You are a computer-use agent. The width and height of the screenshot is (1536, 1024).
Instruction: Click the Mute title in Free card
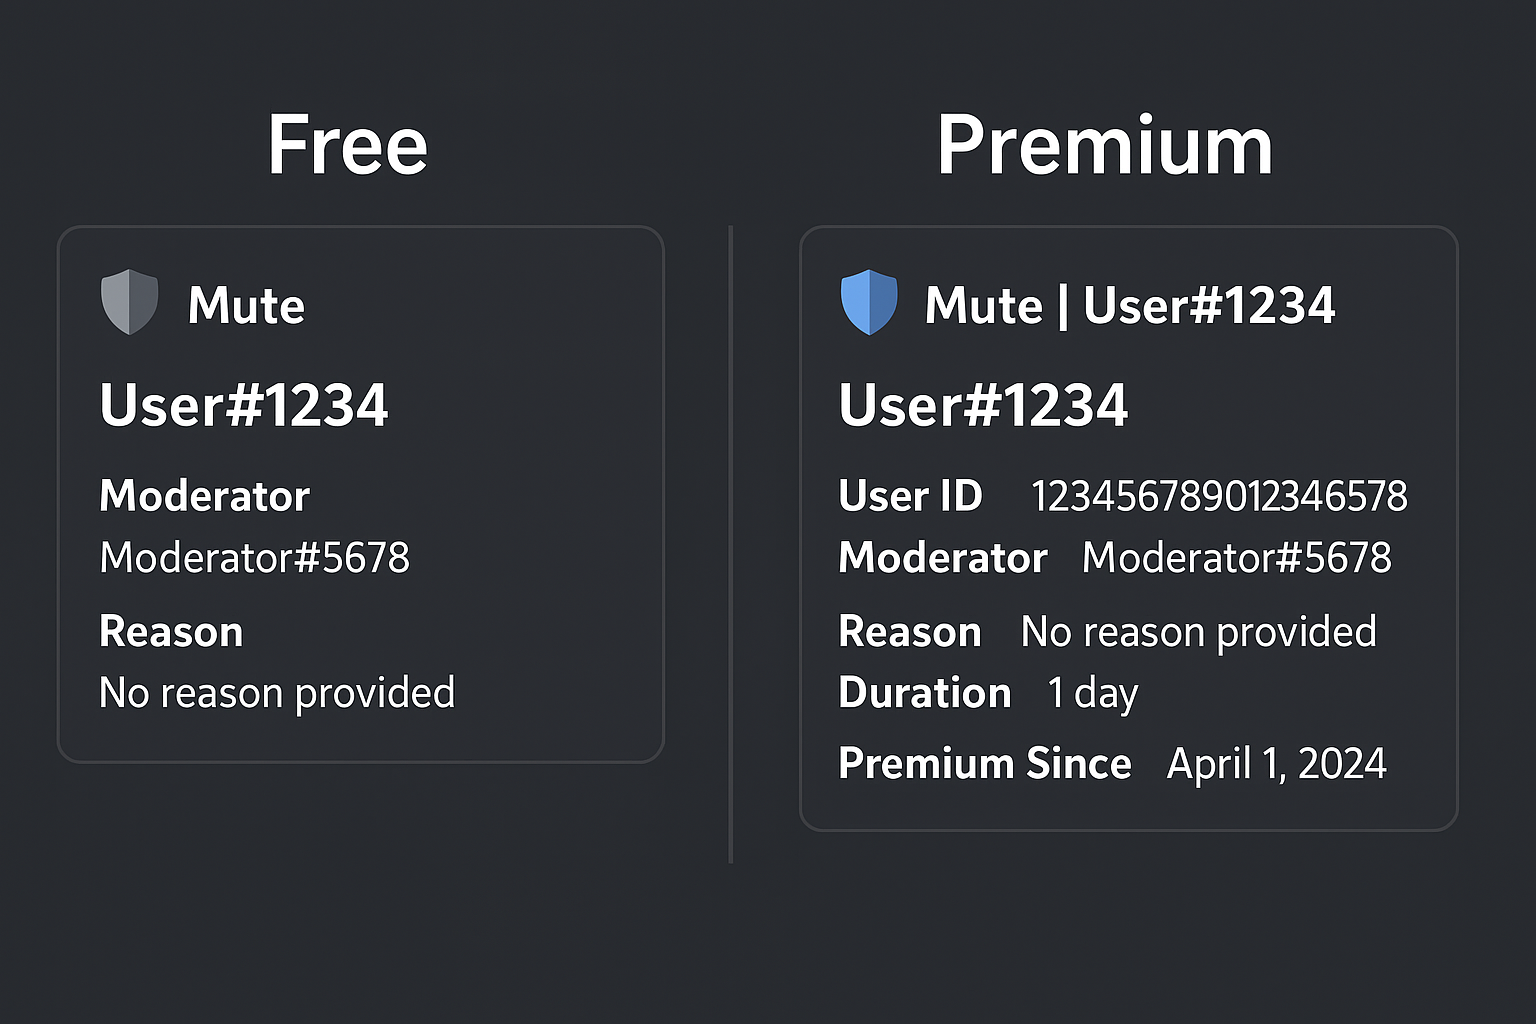246,305
